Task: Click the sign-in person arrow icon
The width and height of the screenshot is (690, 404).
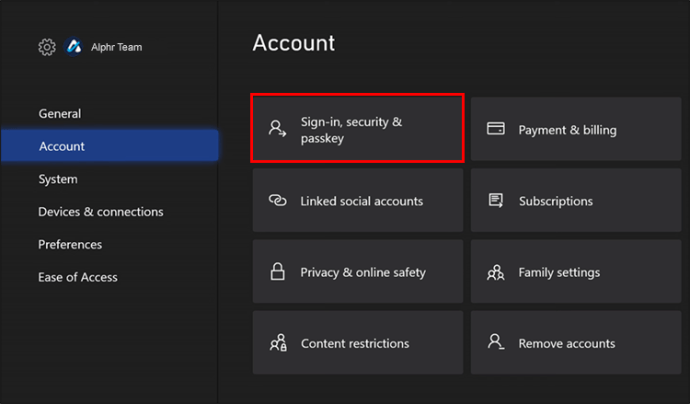Action: 277,129
